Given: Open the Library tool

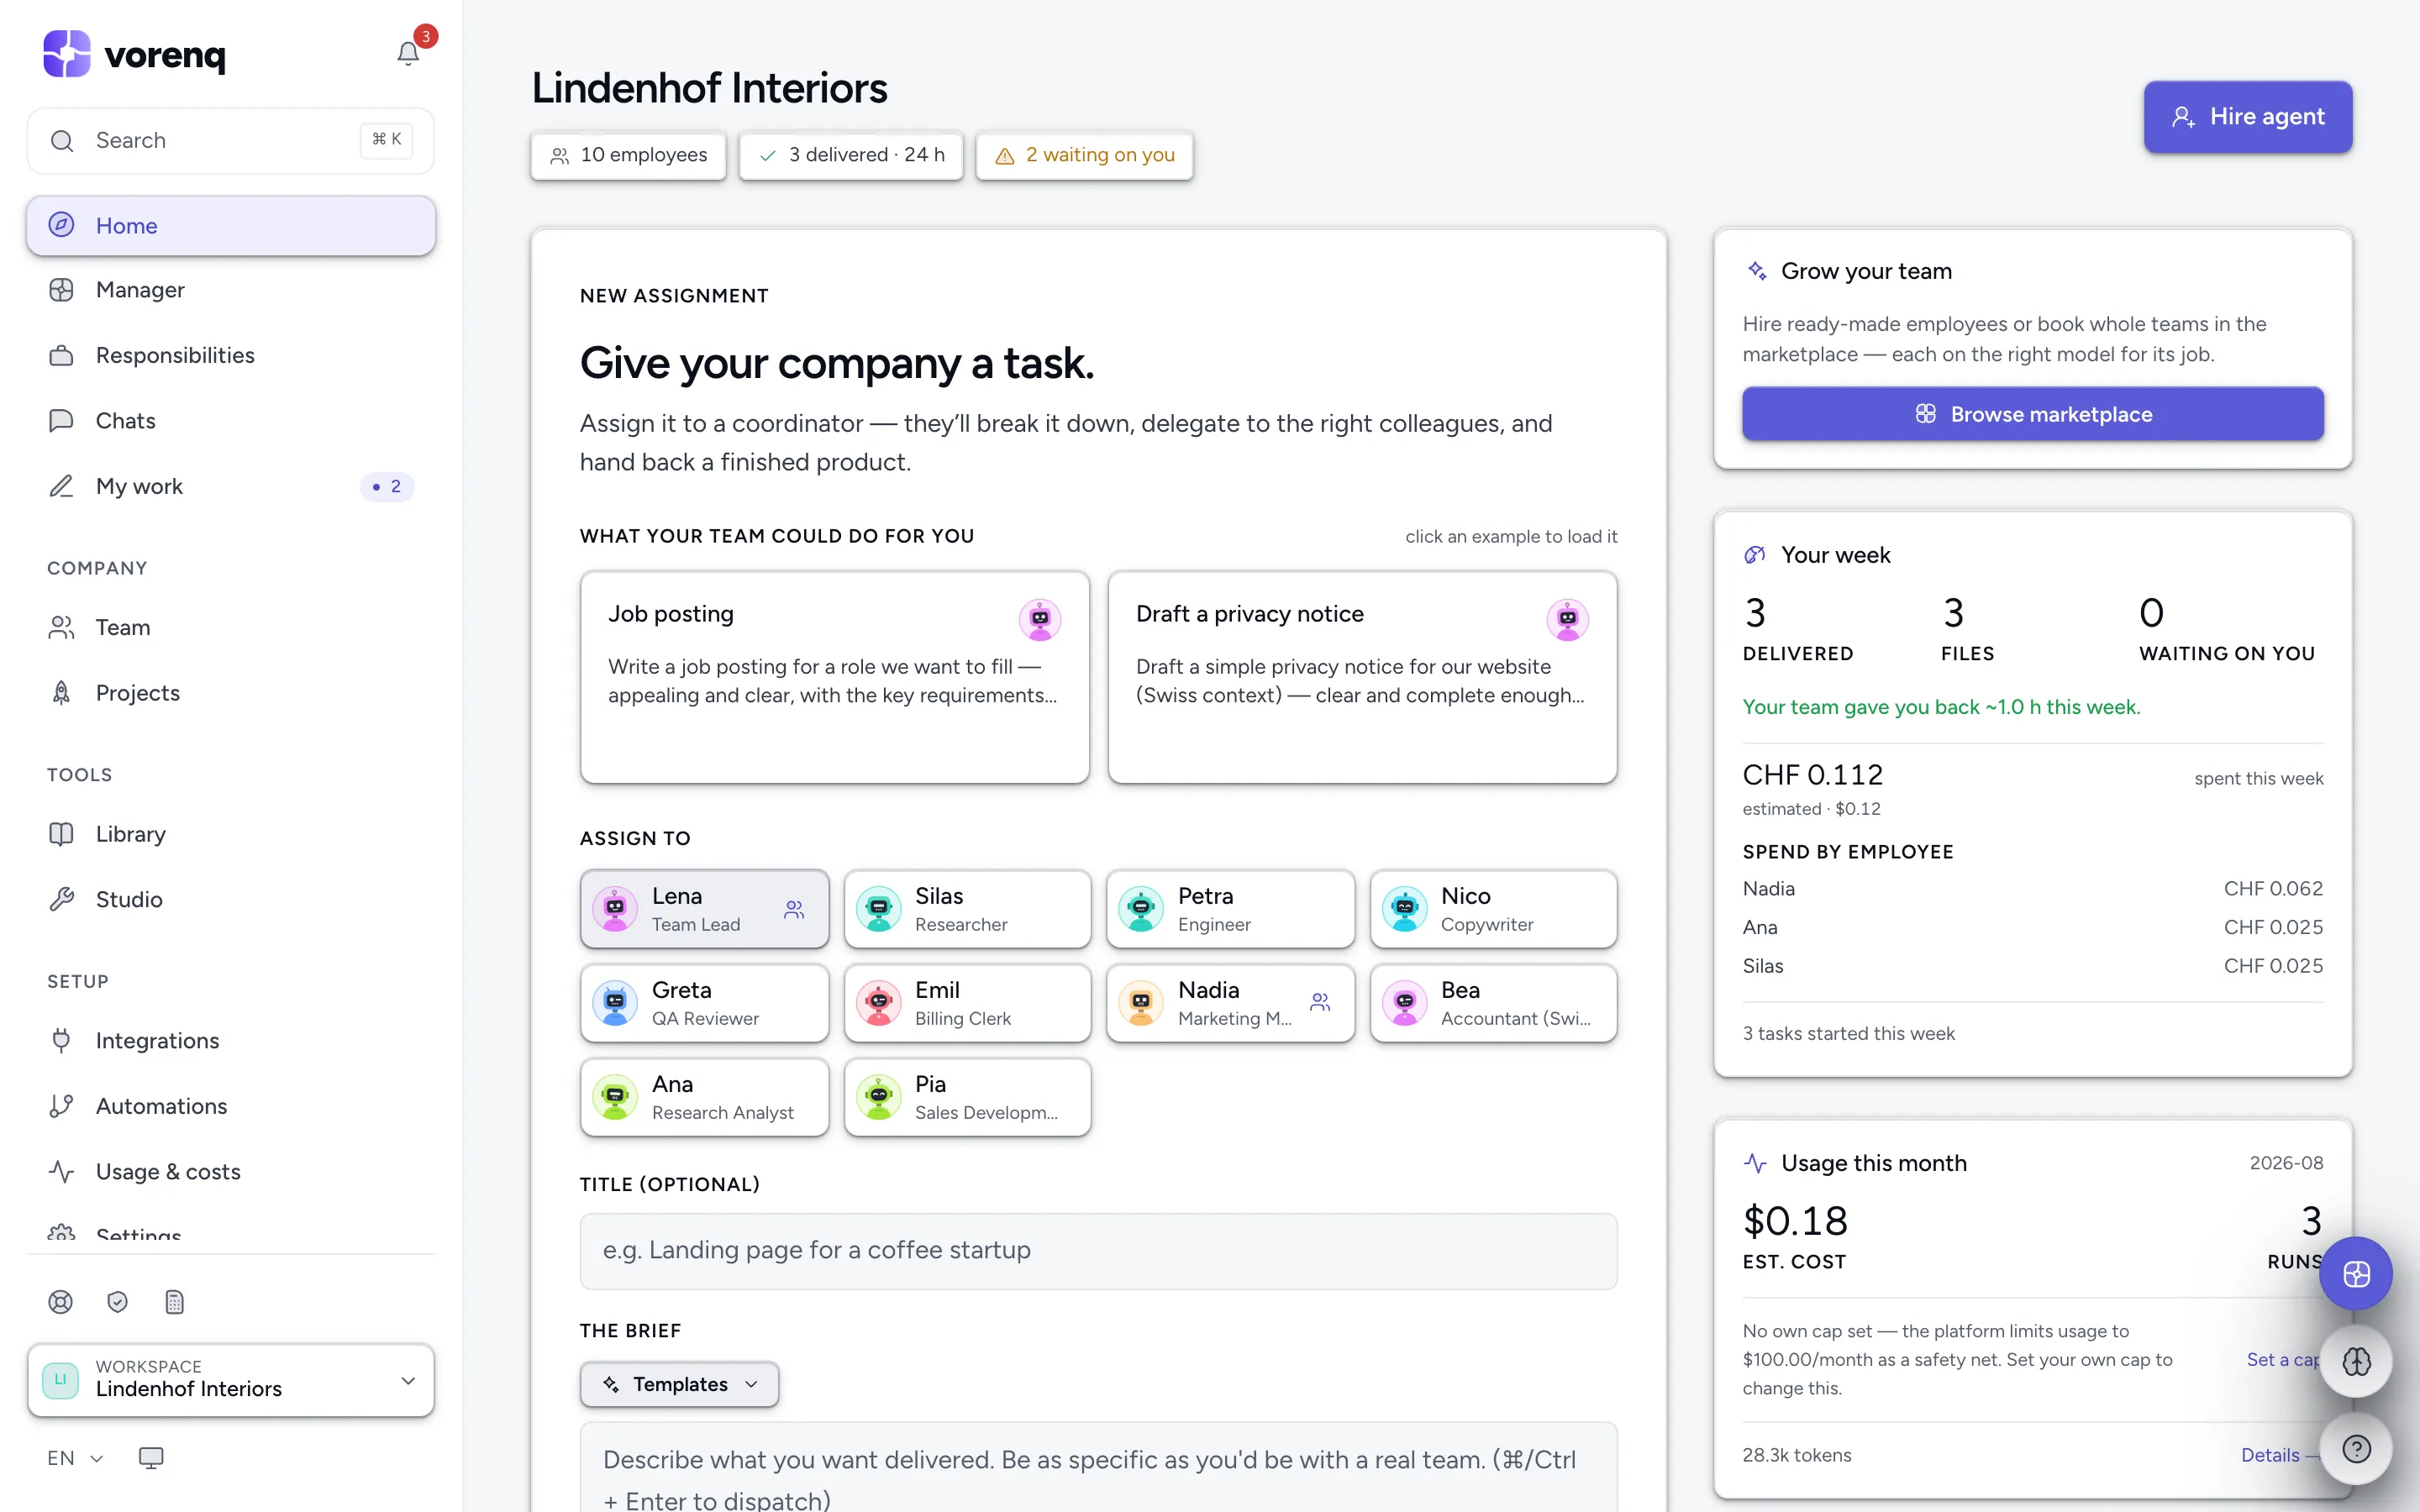Looking at the screenshot, I should pyautogui.click(x=231, y=834).
